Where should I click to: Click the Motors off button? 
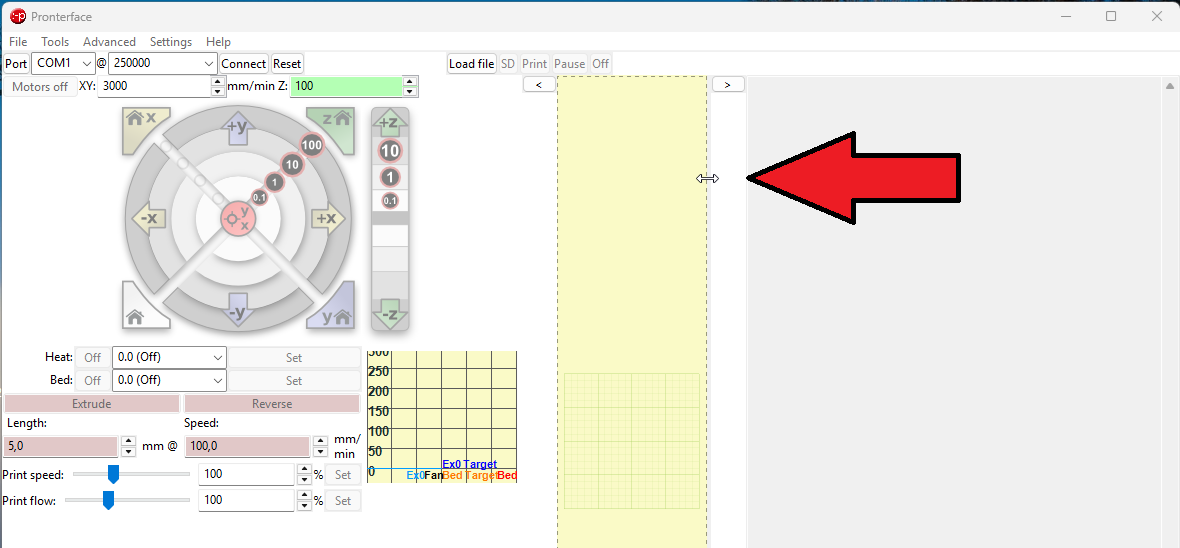tap(40, 87)
